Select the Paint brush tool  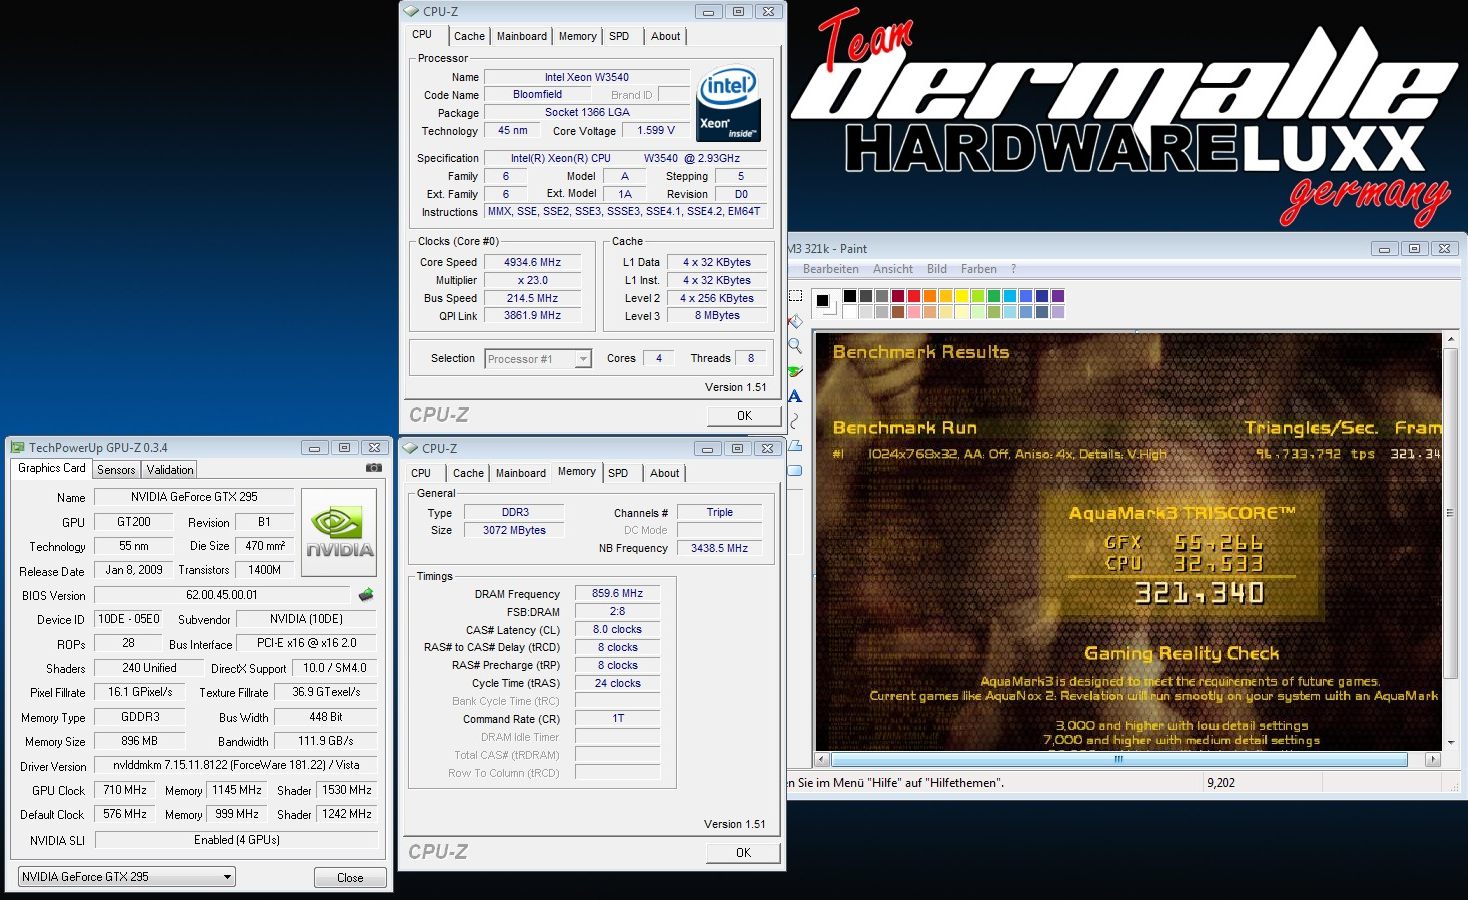tap(796, 371)
